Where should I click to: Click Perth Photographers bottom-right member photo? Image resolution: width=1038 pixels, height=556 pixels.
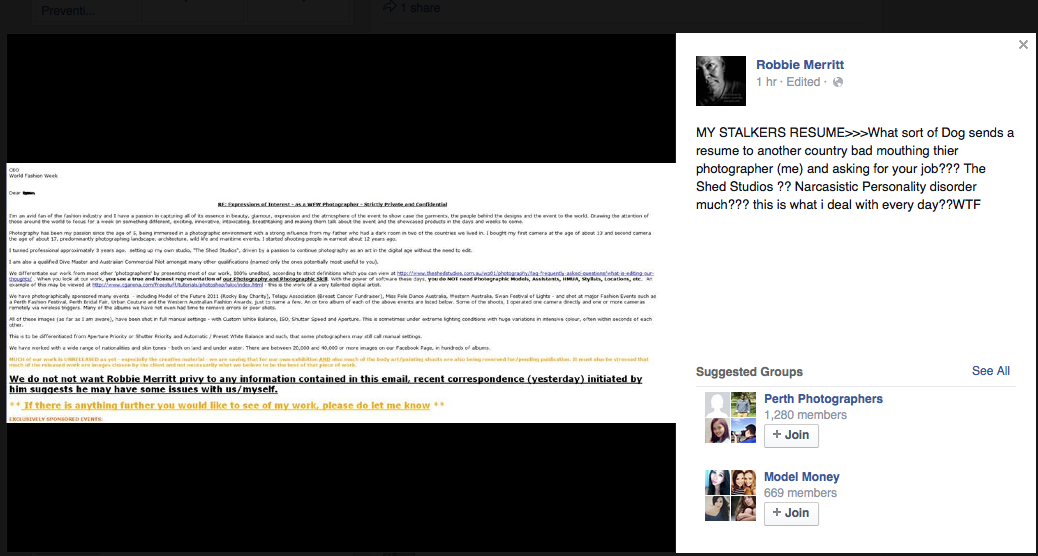[743, 430]
